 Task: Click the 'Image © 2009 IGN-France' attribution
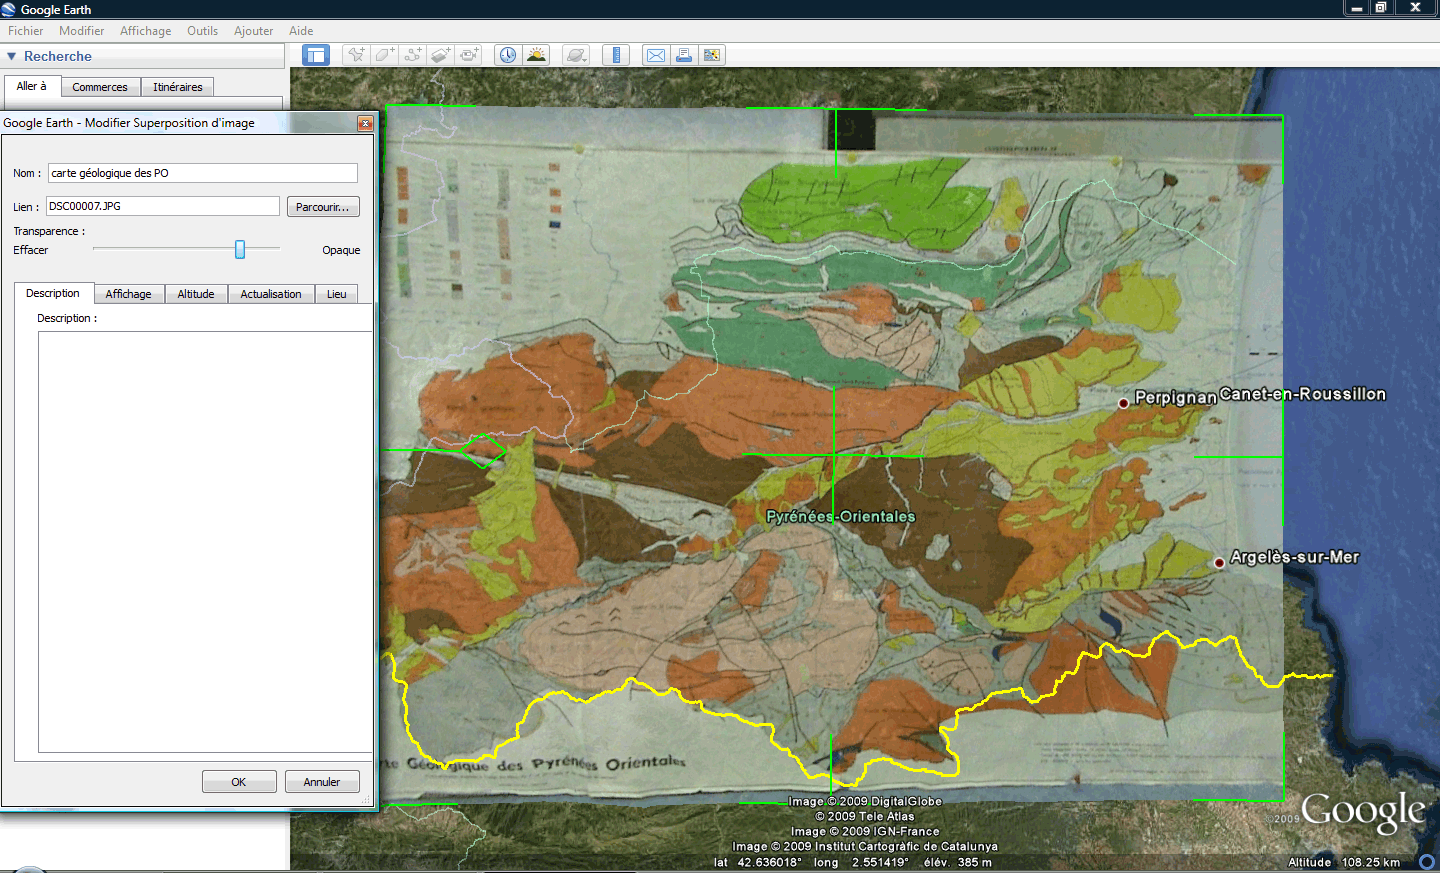[865, 831]
